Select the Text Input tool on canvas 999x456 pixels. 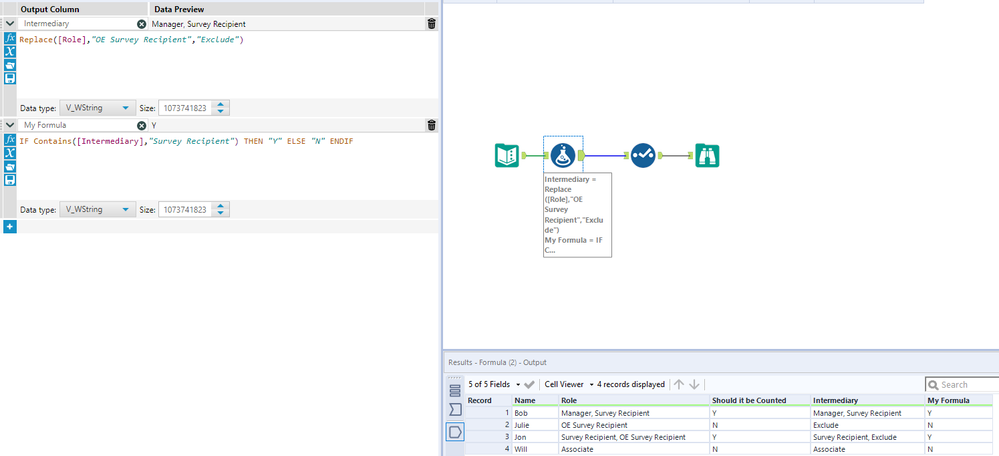coord(507,155)
